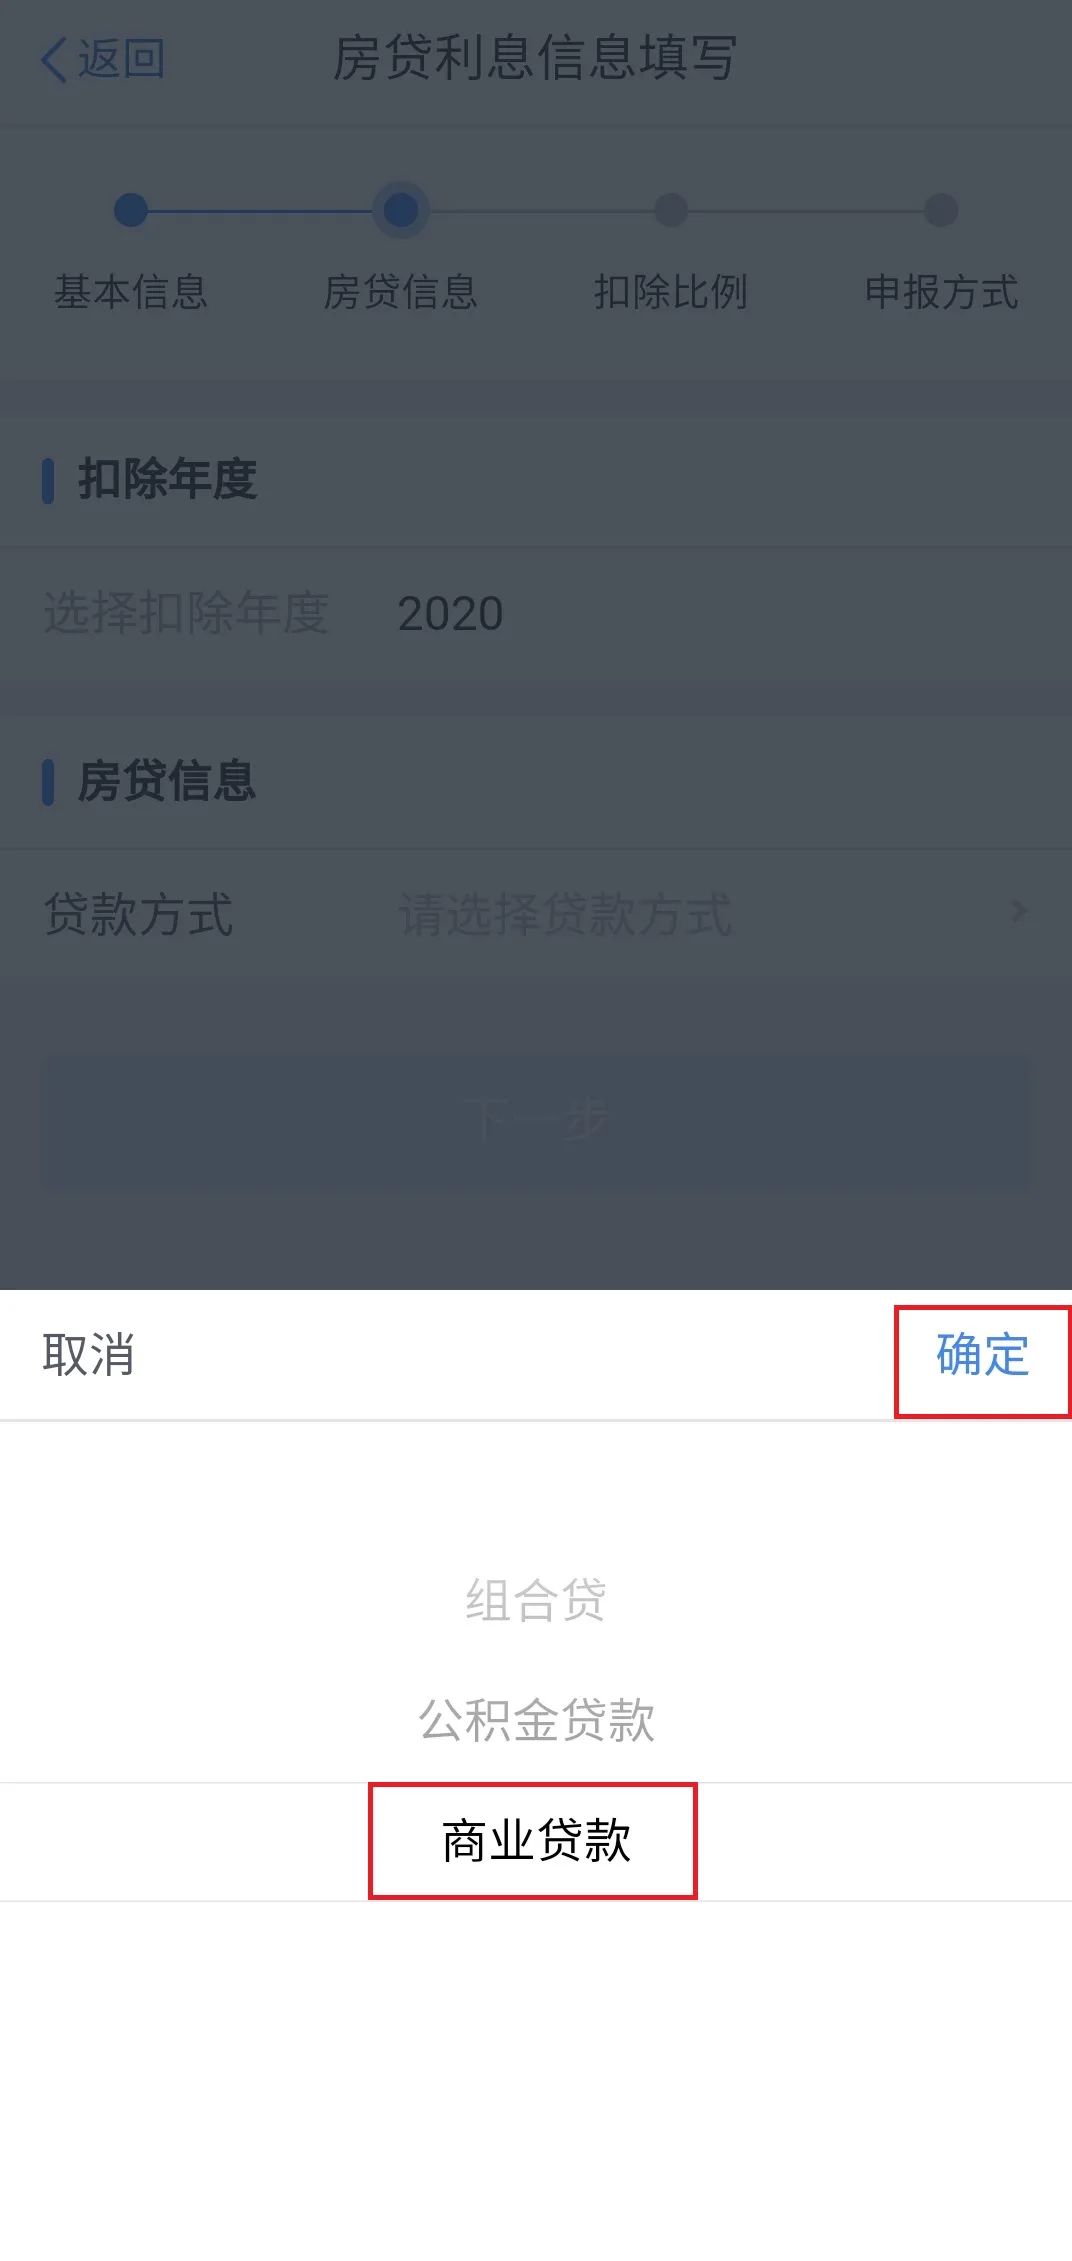This screenshot has width=1072, height=2261.
Task: Select the 基本信息 step dot
Action: pyautogui.click(x=131, y=210)
